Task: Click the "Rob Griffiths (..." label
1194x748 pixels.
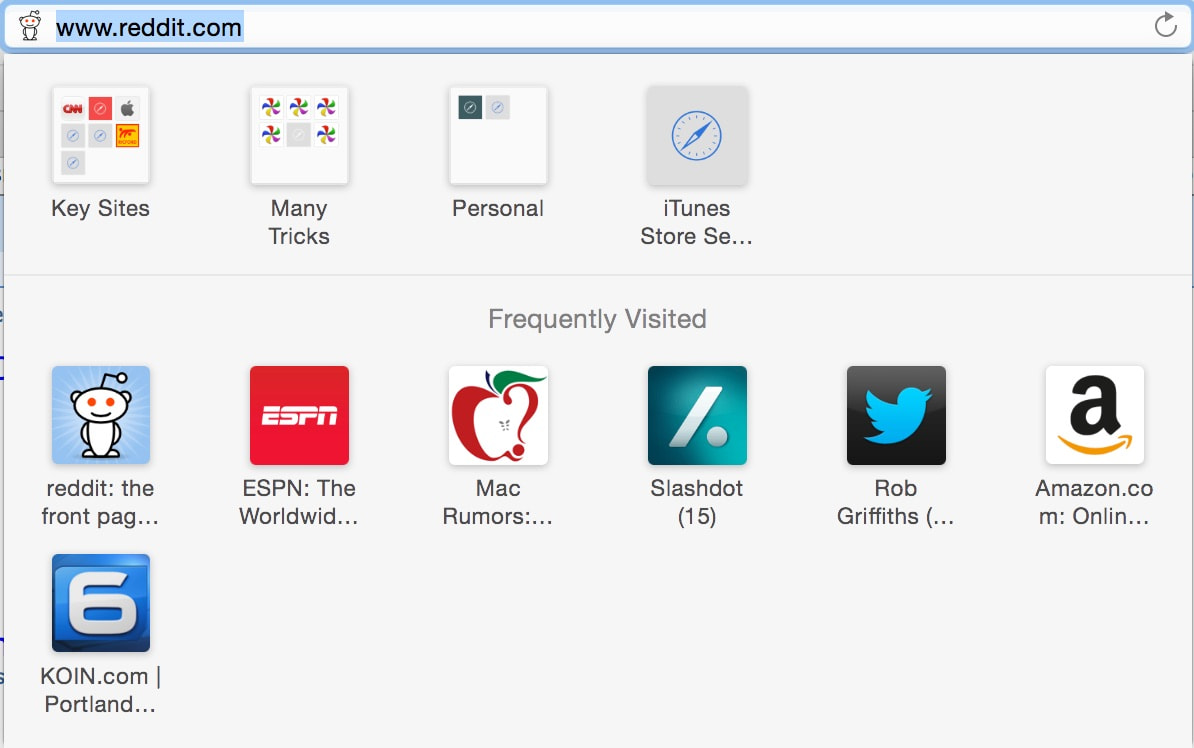Action: coord(896,502)
